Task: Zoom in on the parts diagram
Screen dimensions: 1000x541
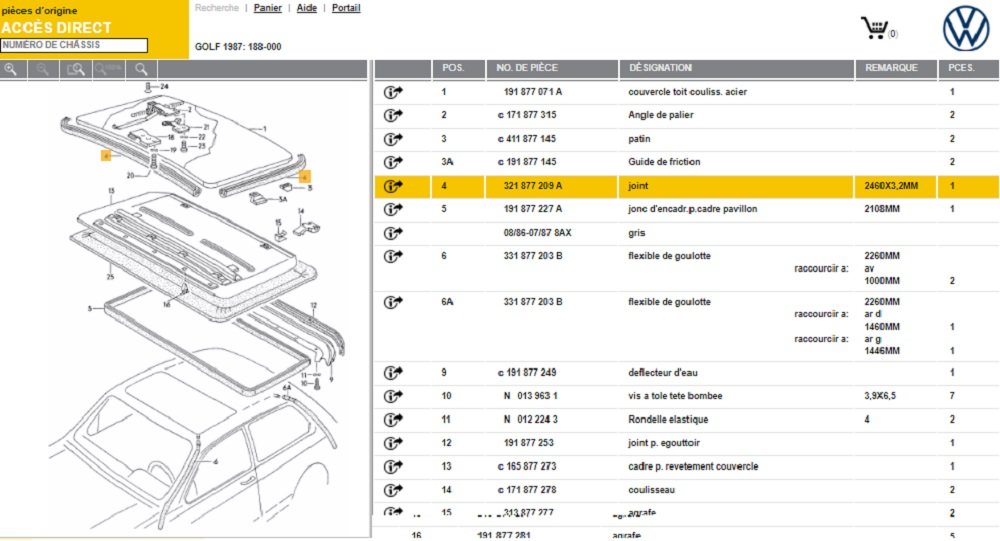Action: coord(11,70)
